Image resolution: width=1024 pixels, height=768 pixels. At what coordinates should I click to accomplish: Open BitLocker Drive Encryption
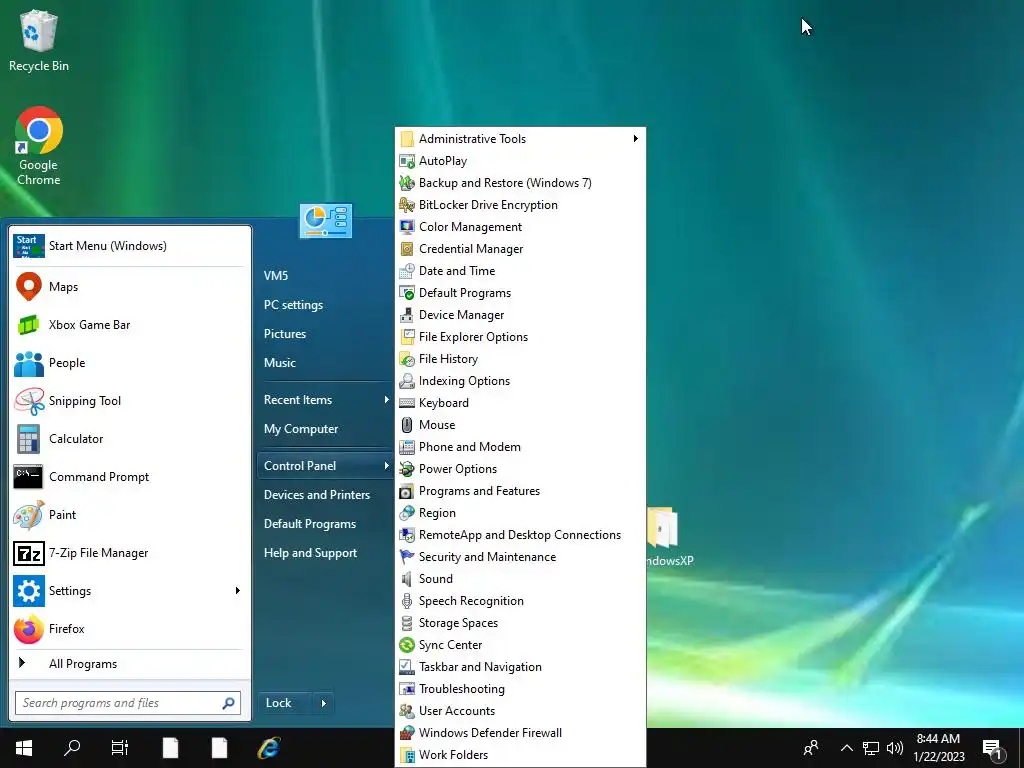(520, 205)
